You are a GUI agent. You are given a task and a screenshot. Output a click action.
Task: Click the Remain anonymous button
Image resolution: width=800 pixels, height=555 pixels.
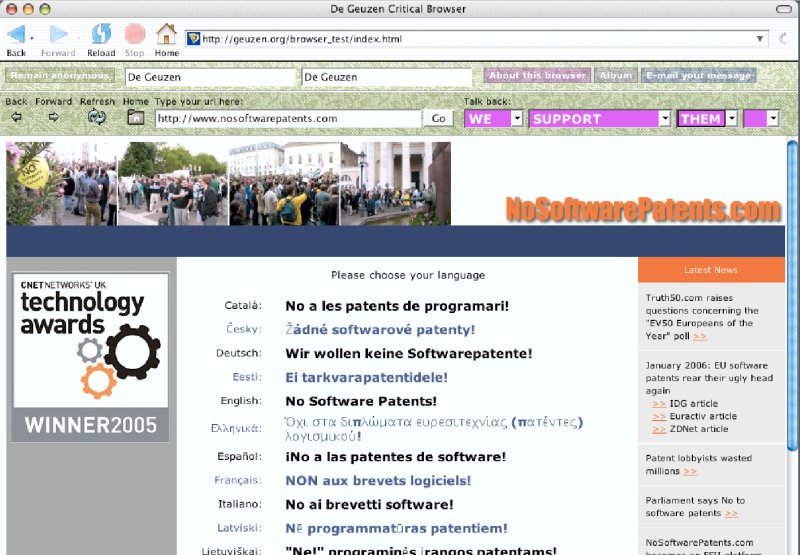pos(60,75)
